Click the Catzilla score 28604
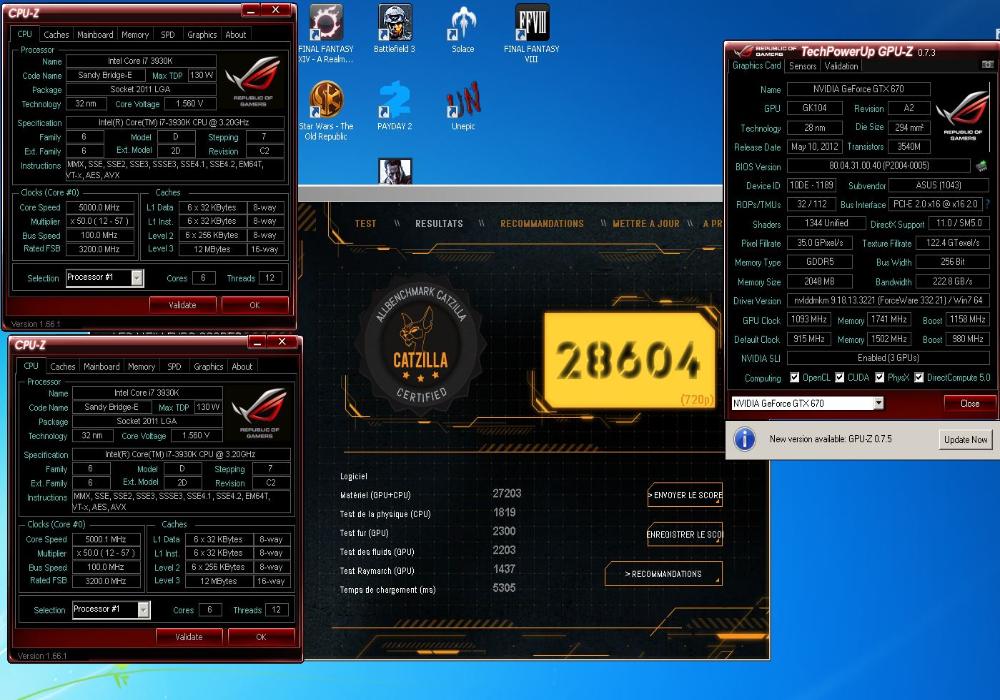1000x700 pixels. coord(629,360)
